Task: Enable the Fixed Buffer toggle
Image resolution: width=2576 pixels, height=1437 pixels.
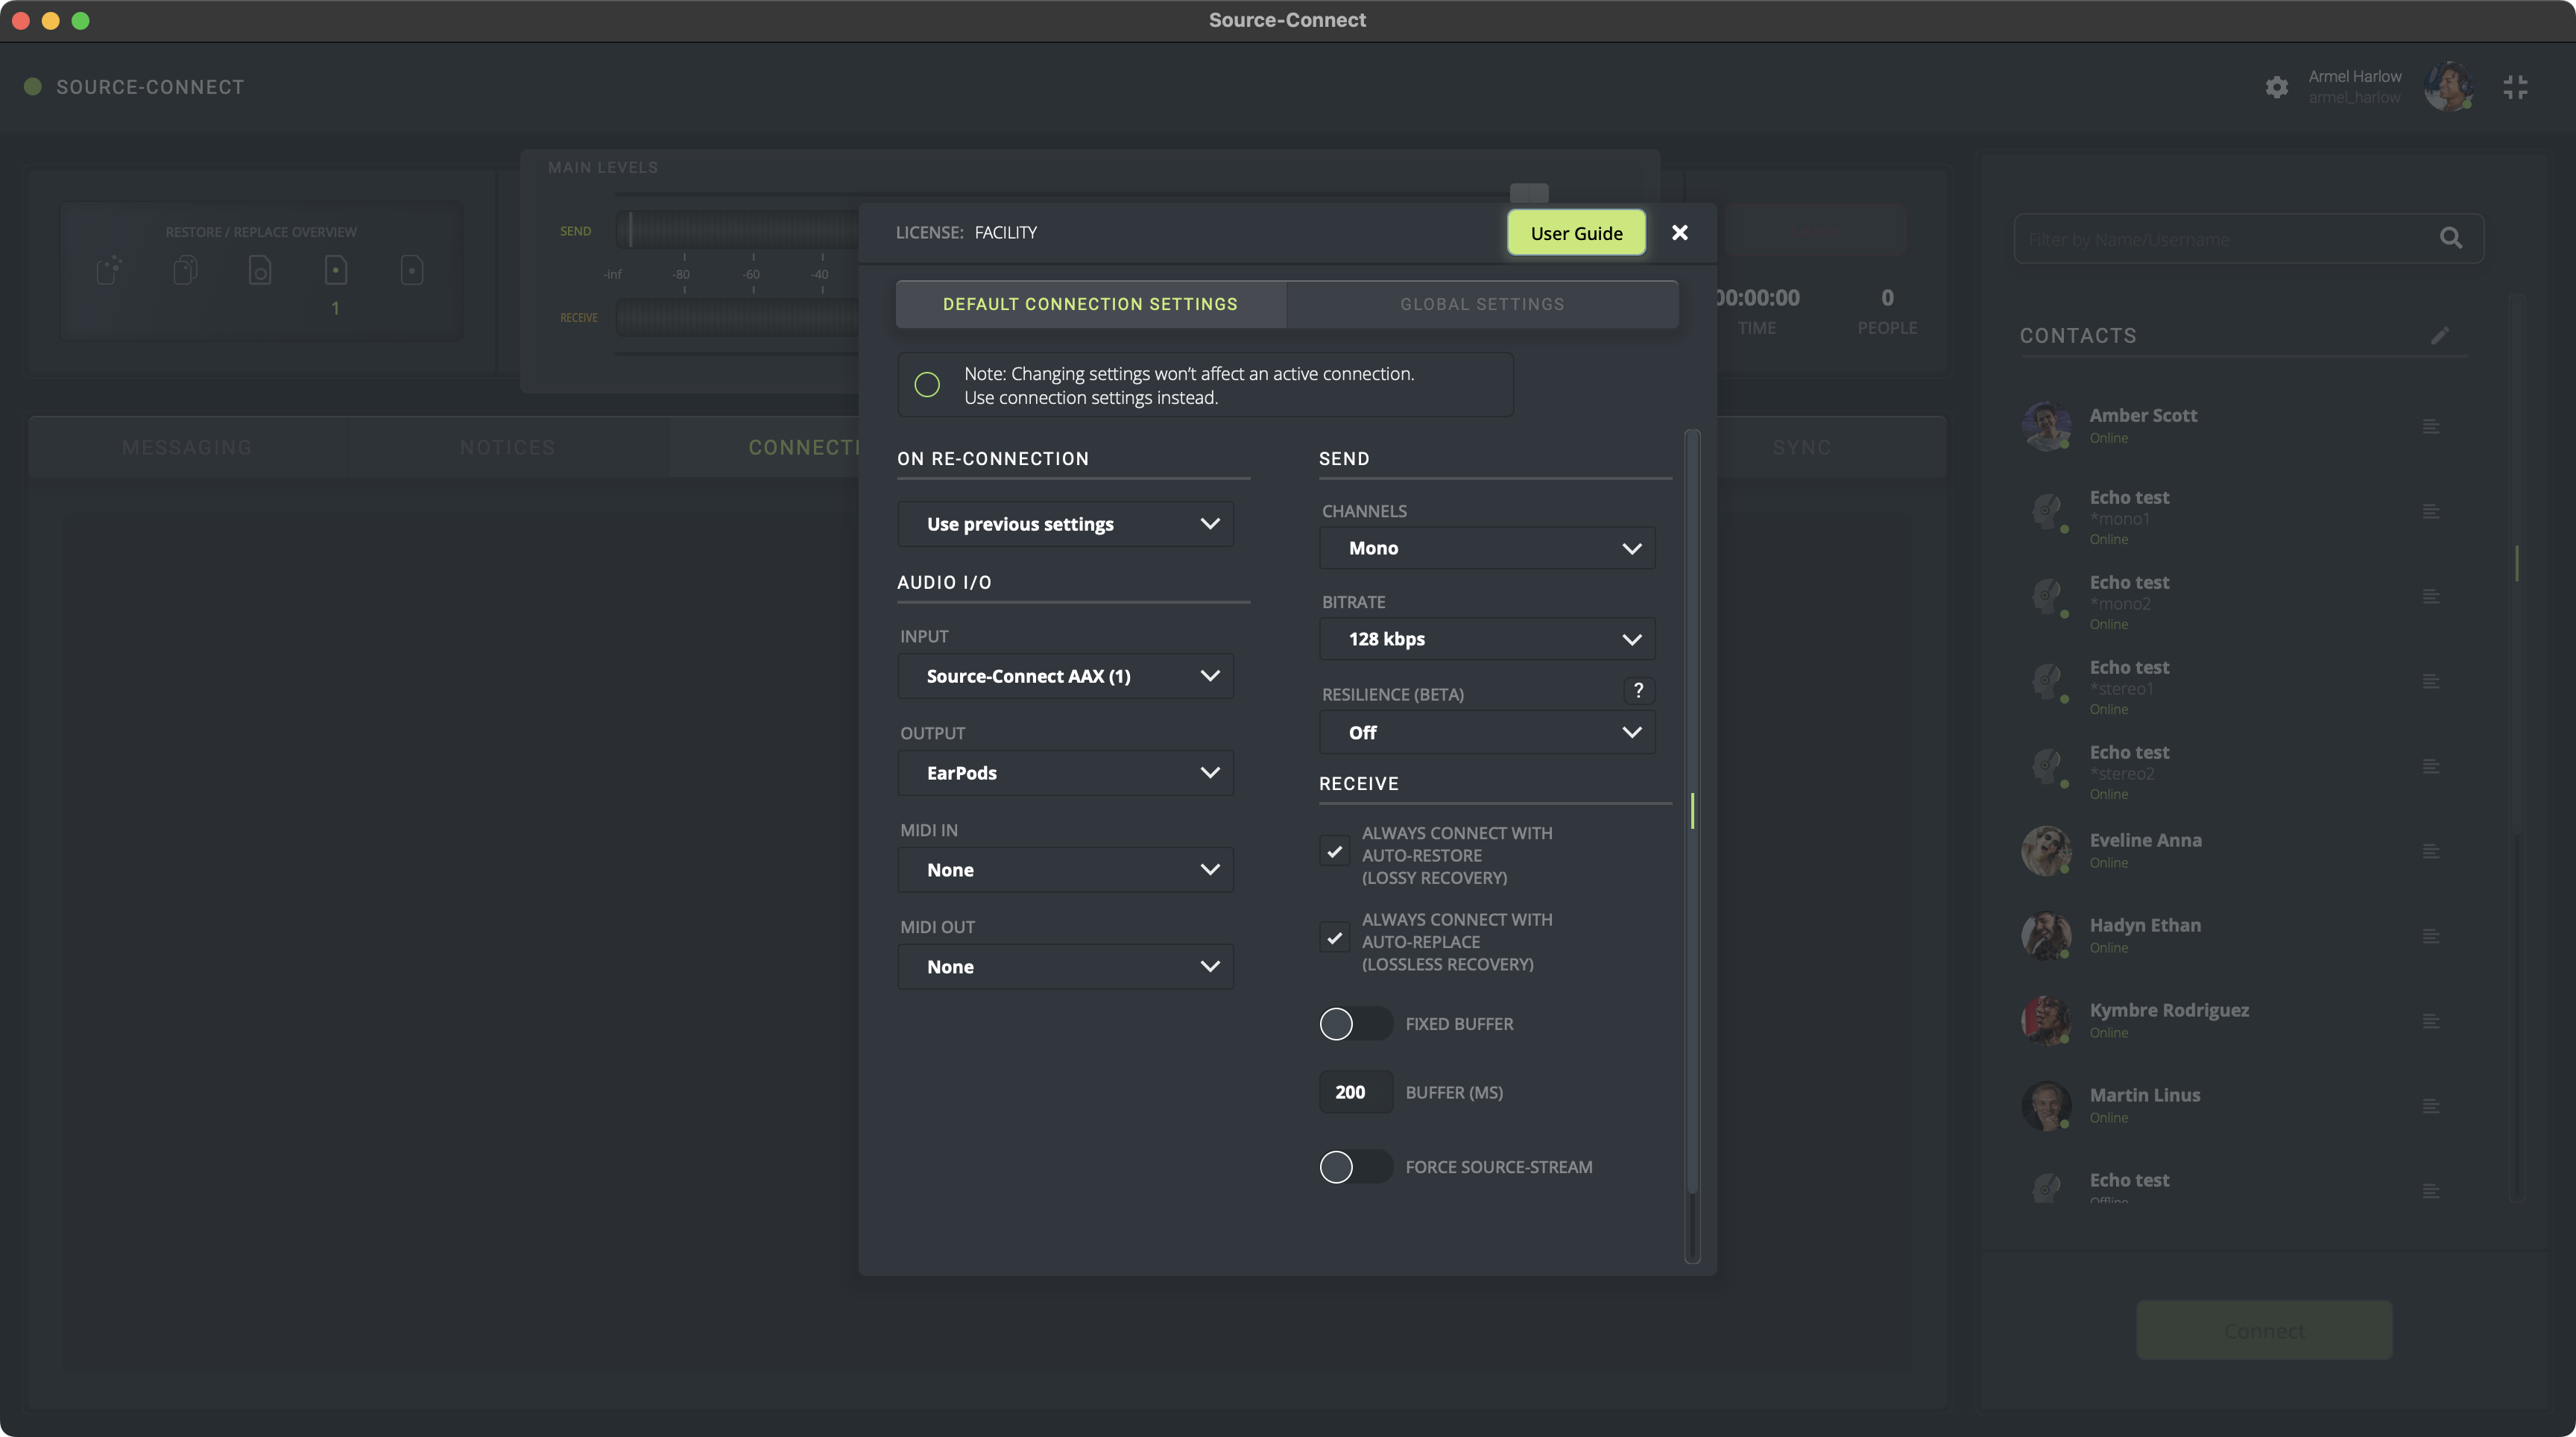Action: (1354, 1024)
